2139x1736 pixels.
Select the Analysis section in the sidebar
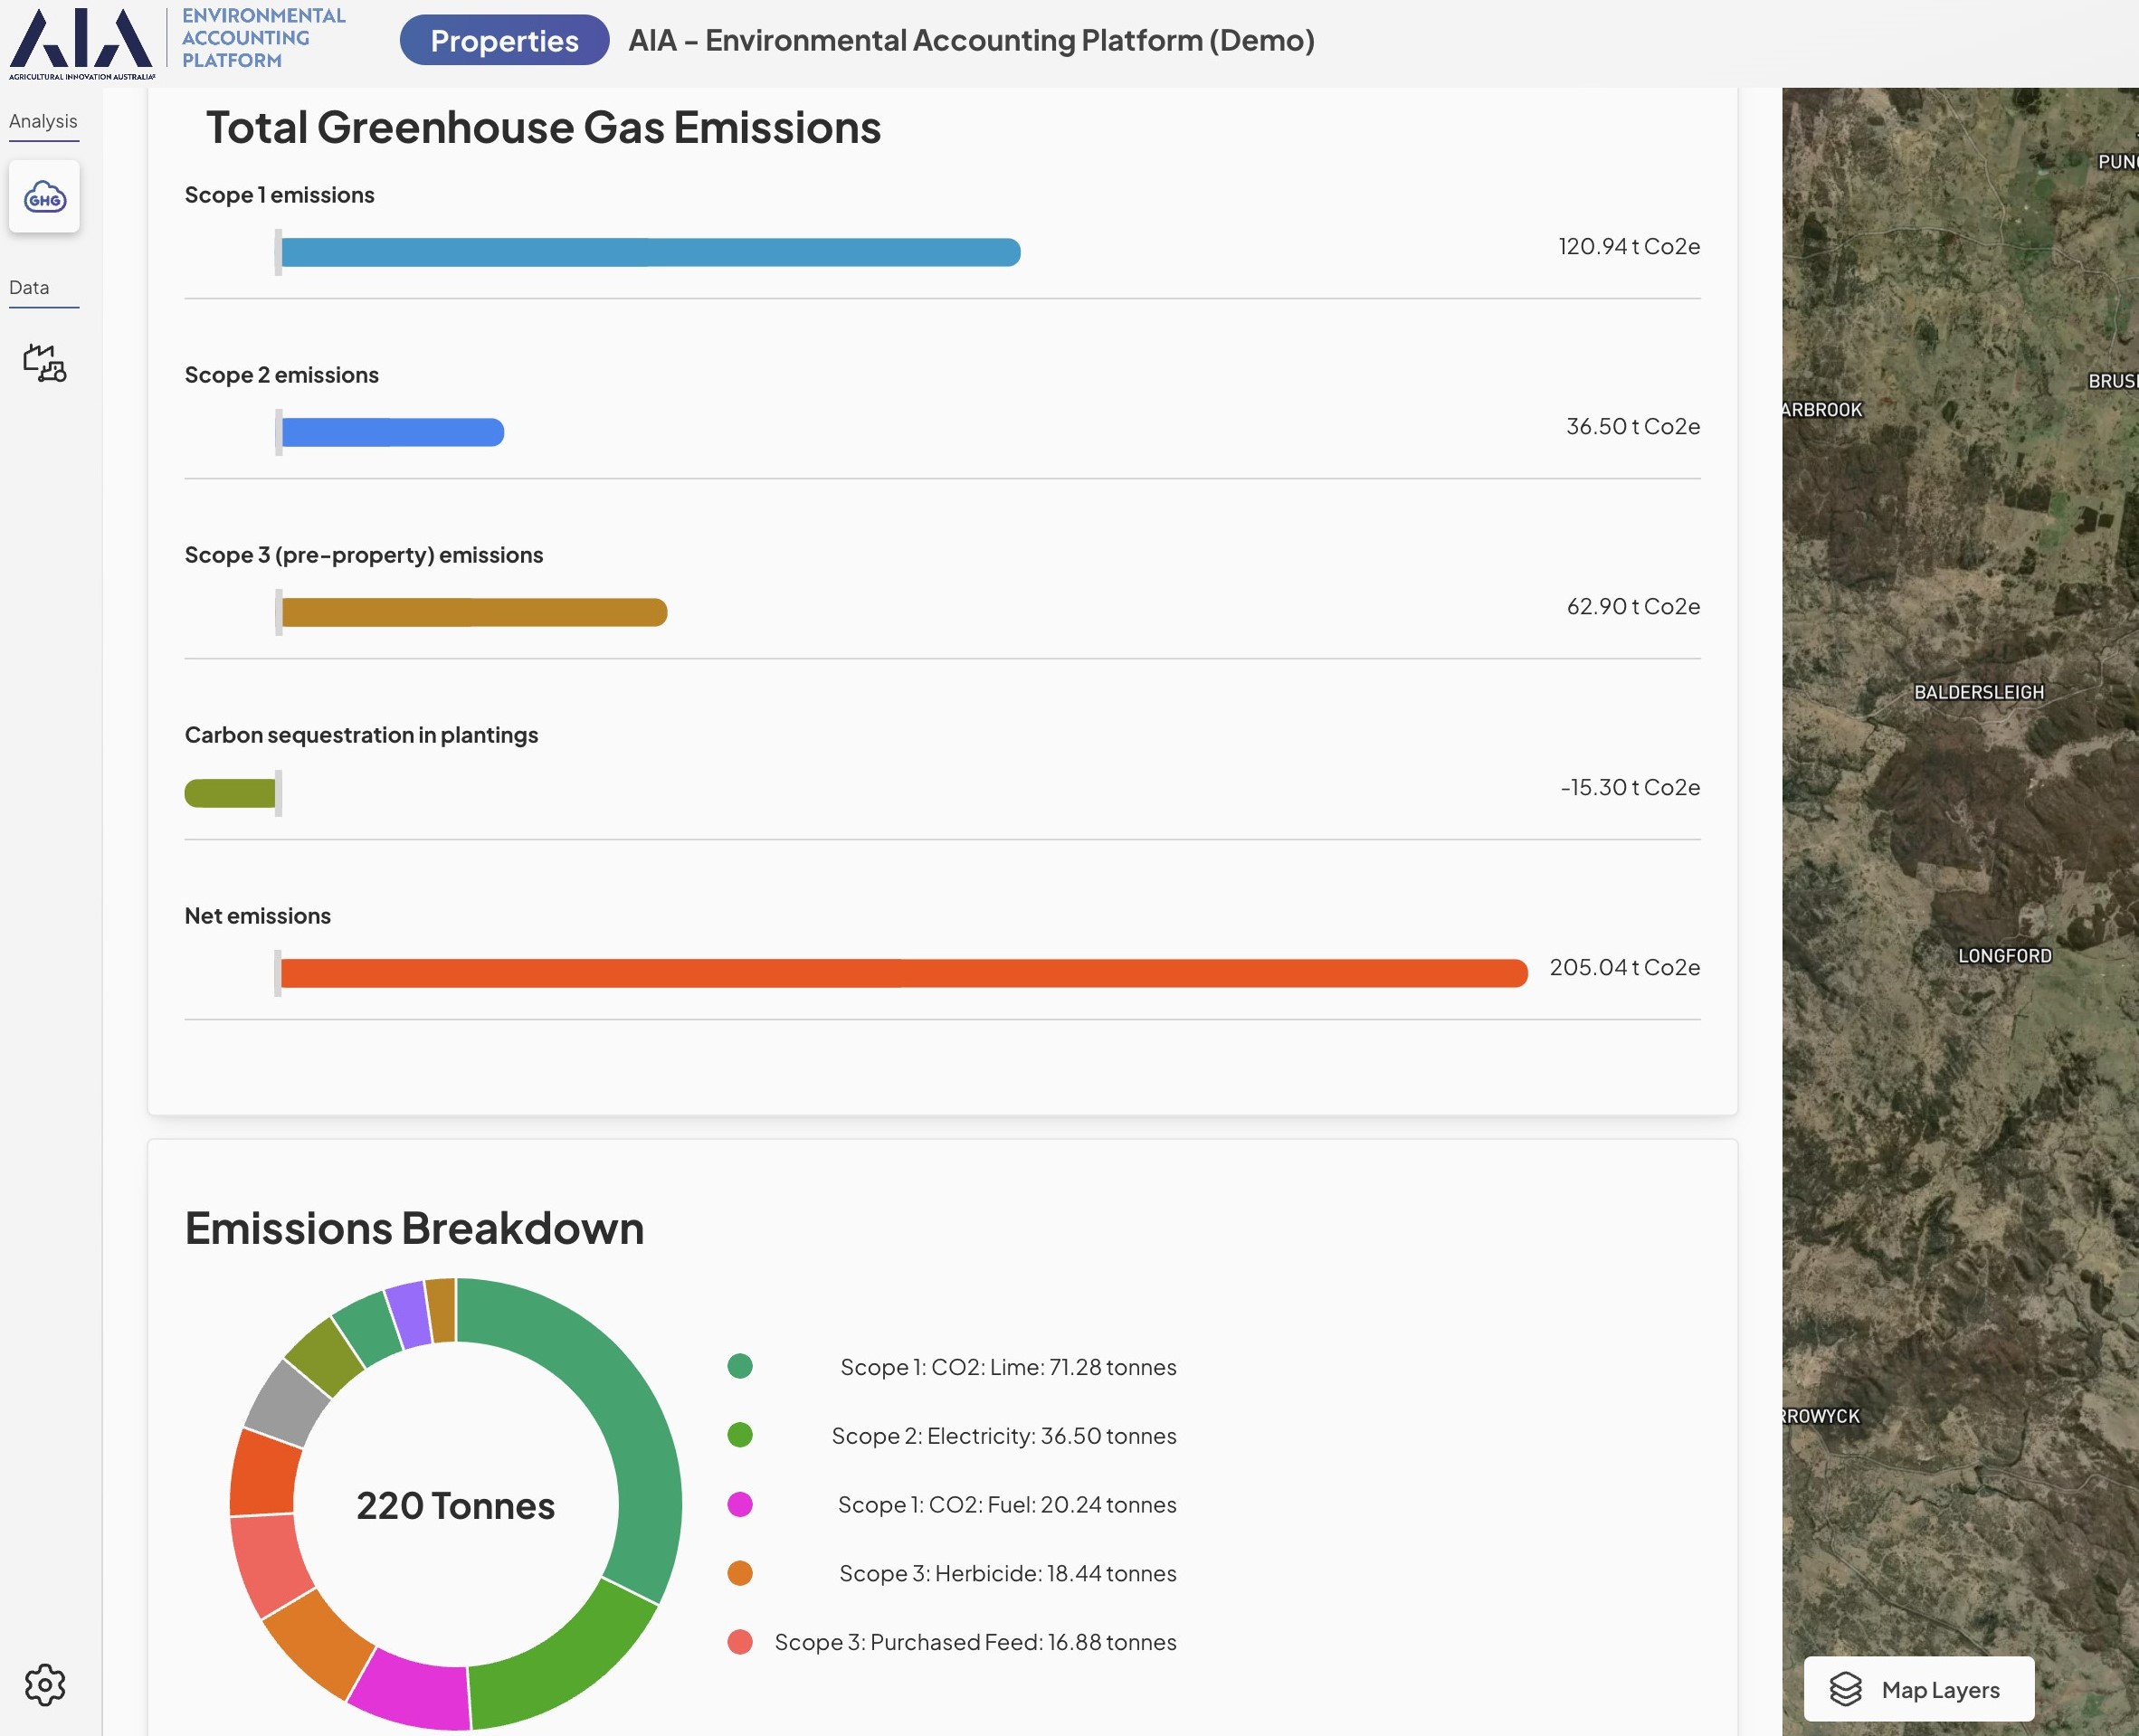[x=44, y=120]
